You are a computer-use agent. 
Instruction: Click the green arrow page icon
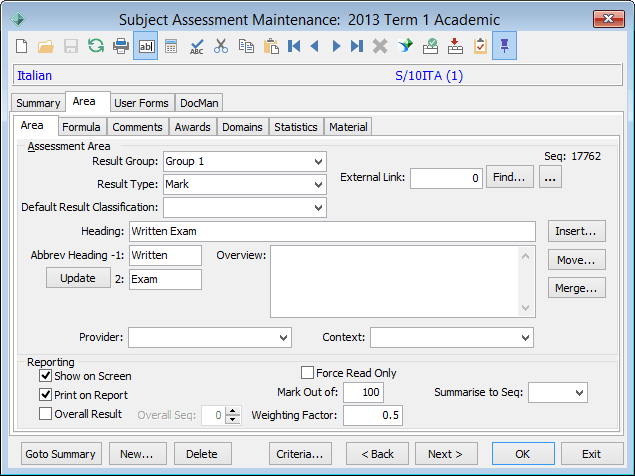405,46
